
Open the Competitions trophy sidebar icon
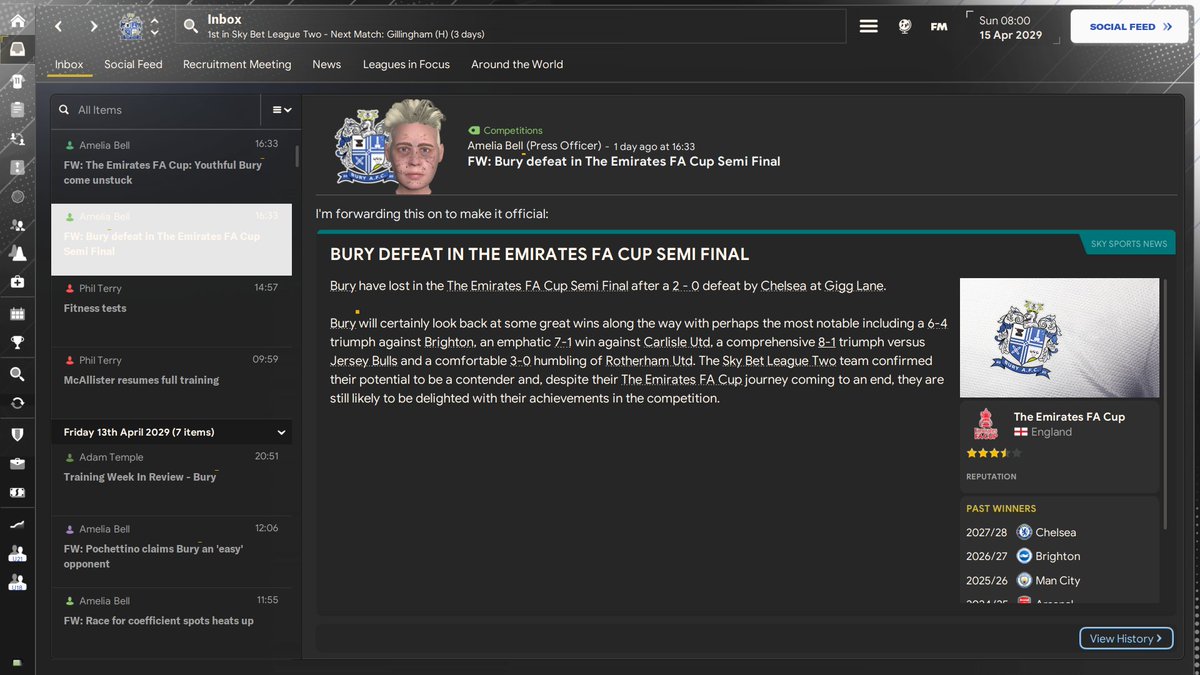pyautogui.click(x=17, y=342)
